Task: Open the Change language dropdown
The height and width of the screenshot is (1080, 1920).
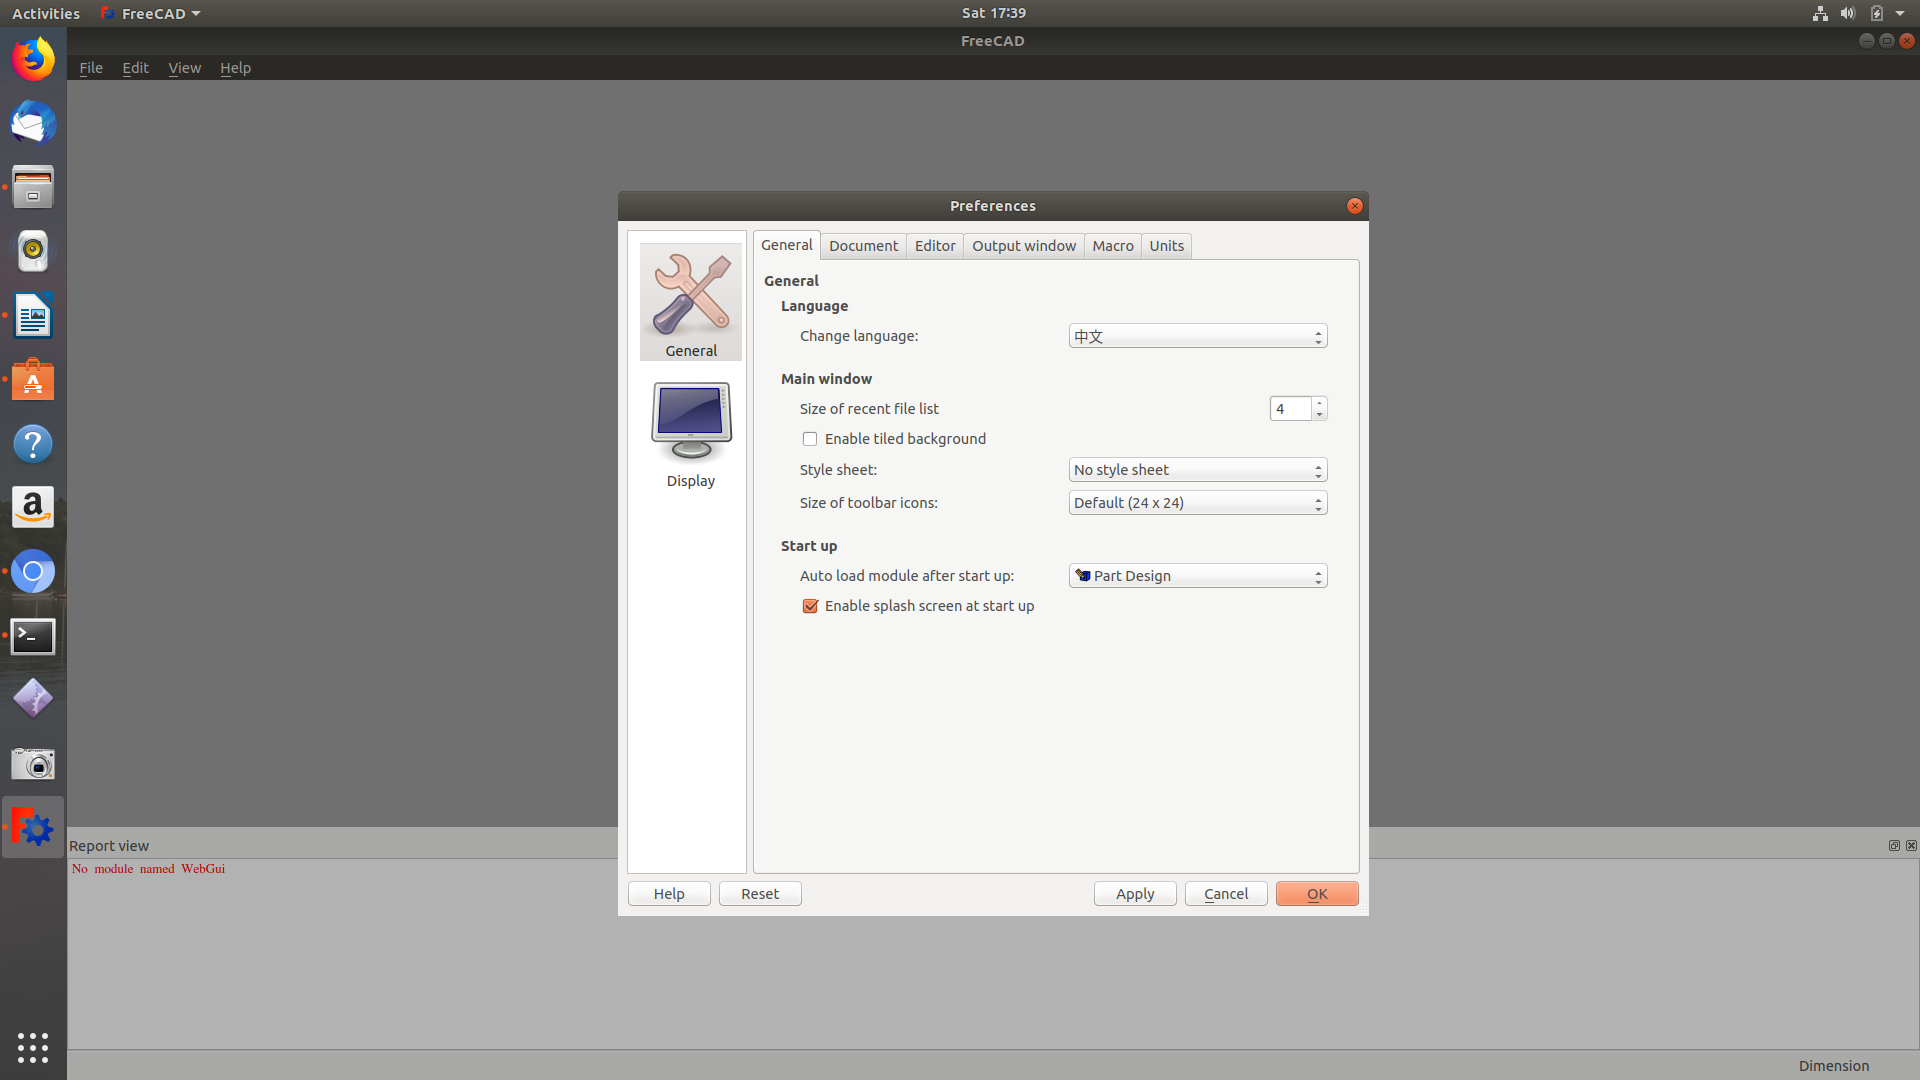Action: 1198,336
